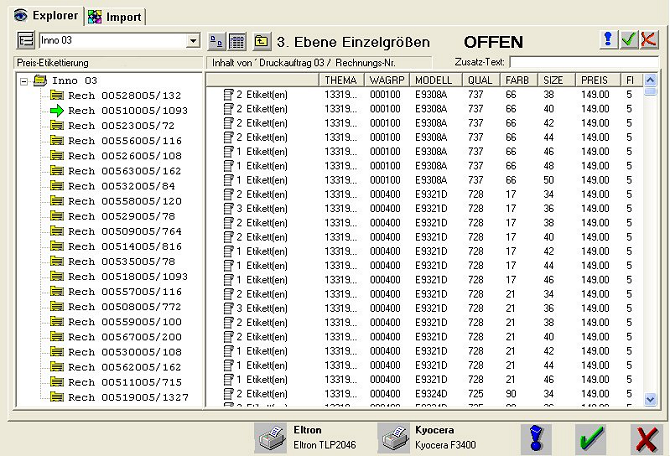Click the list scrollbar down arrow
This screenshot has height=456, width=670.
[x=650, y=400]
